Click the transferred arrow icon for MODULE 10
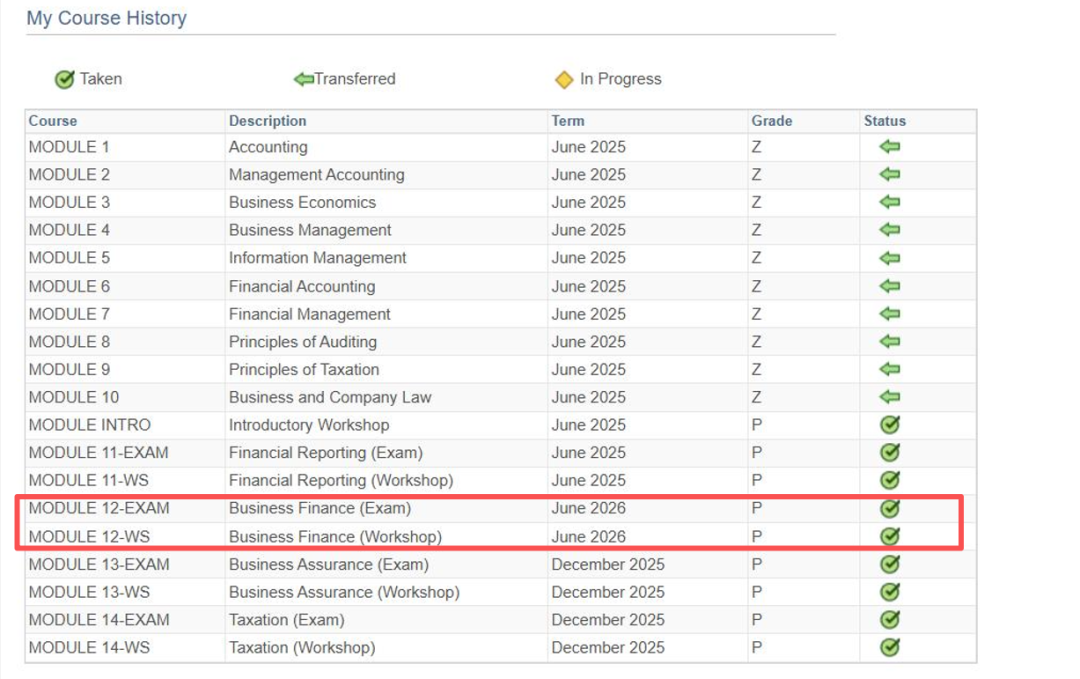Screen dimensions: 1080x679 (890, 397)
